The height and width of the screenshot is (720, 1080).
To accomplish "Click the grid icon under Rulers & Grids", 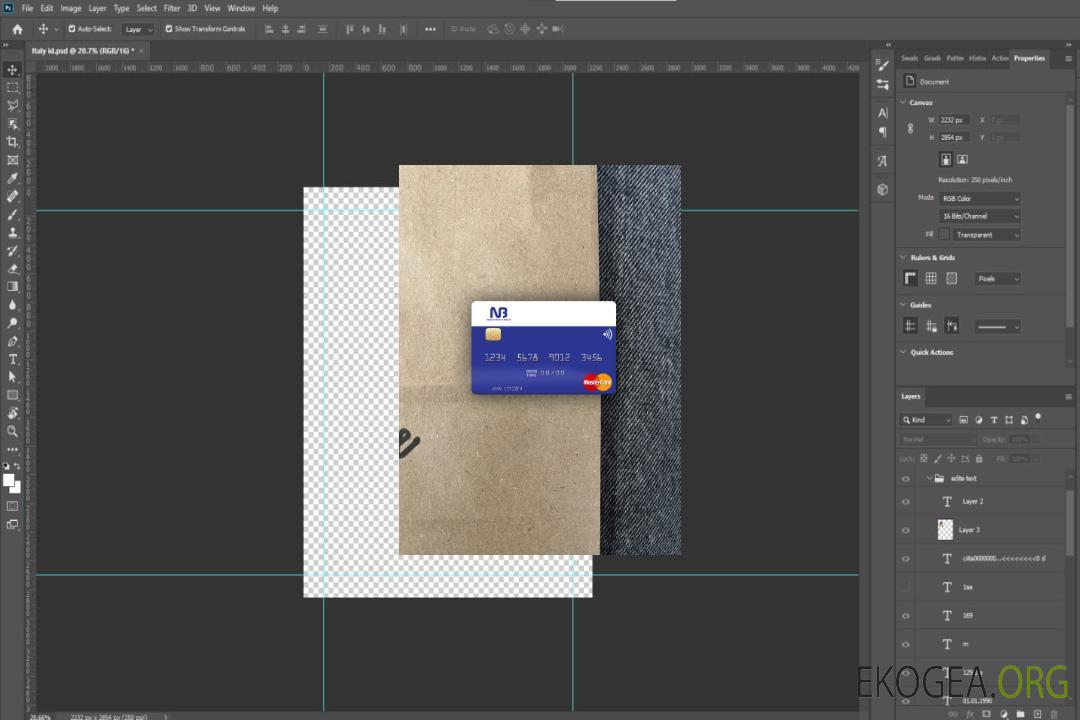I will [x=930, y=279].
